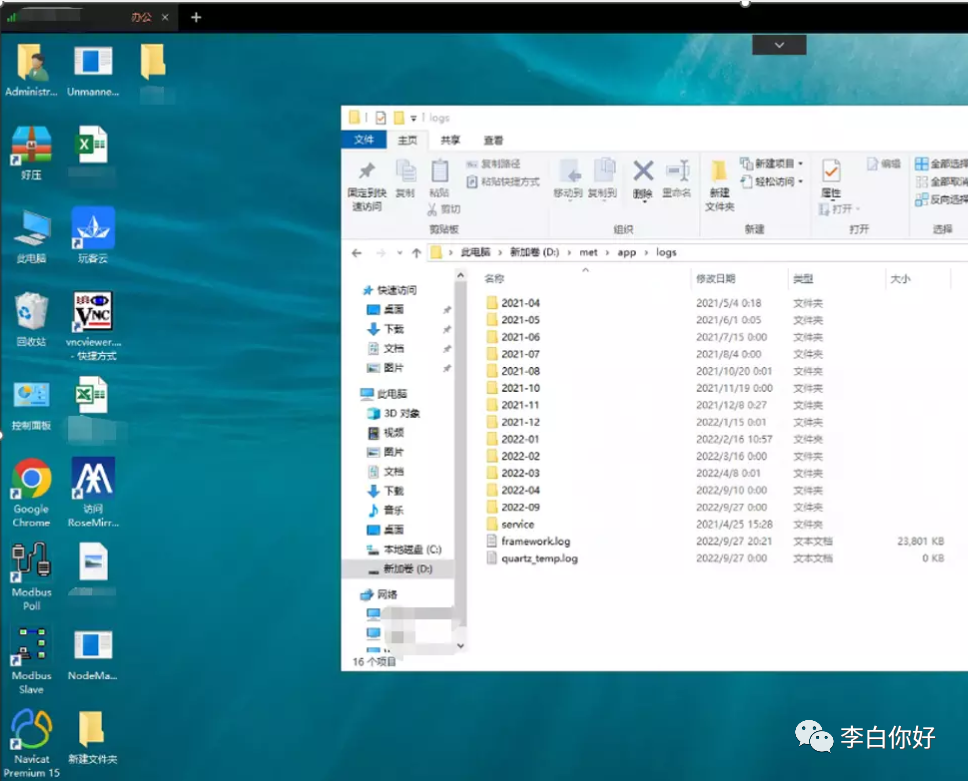This screenshot has height=781, width=968.
Task: Go up one folder level arrow
Action: [417, 253]
